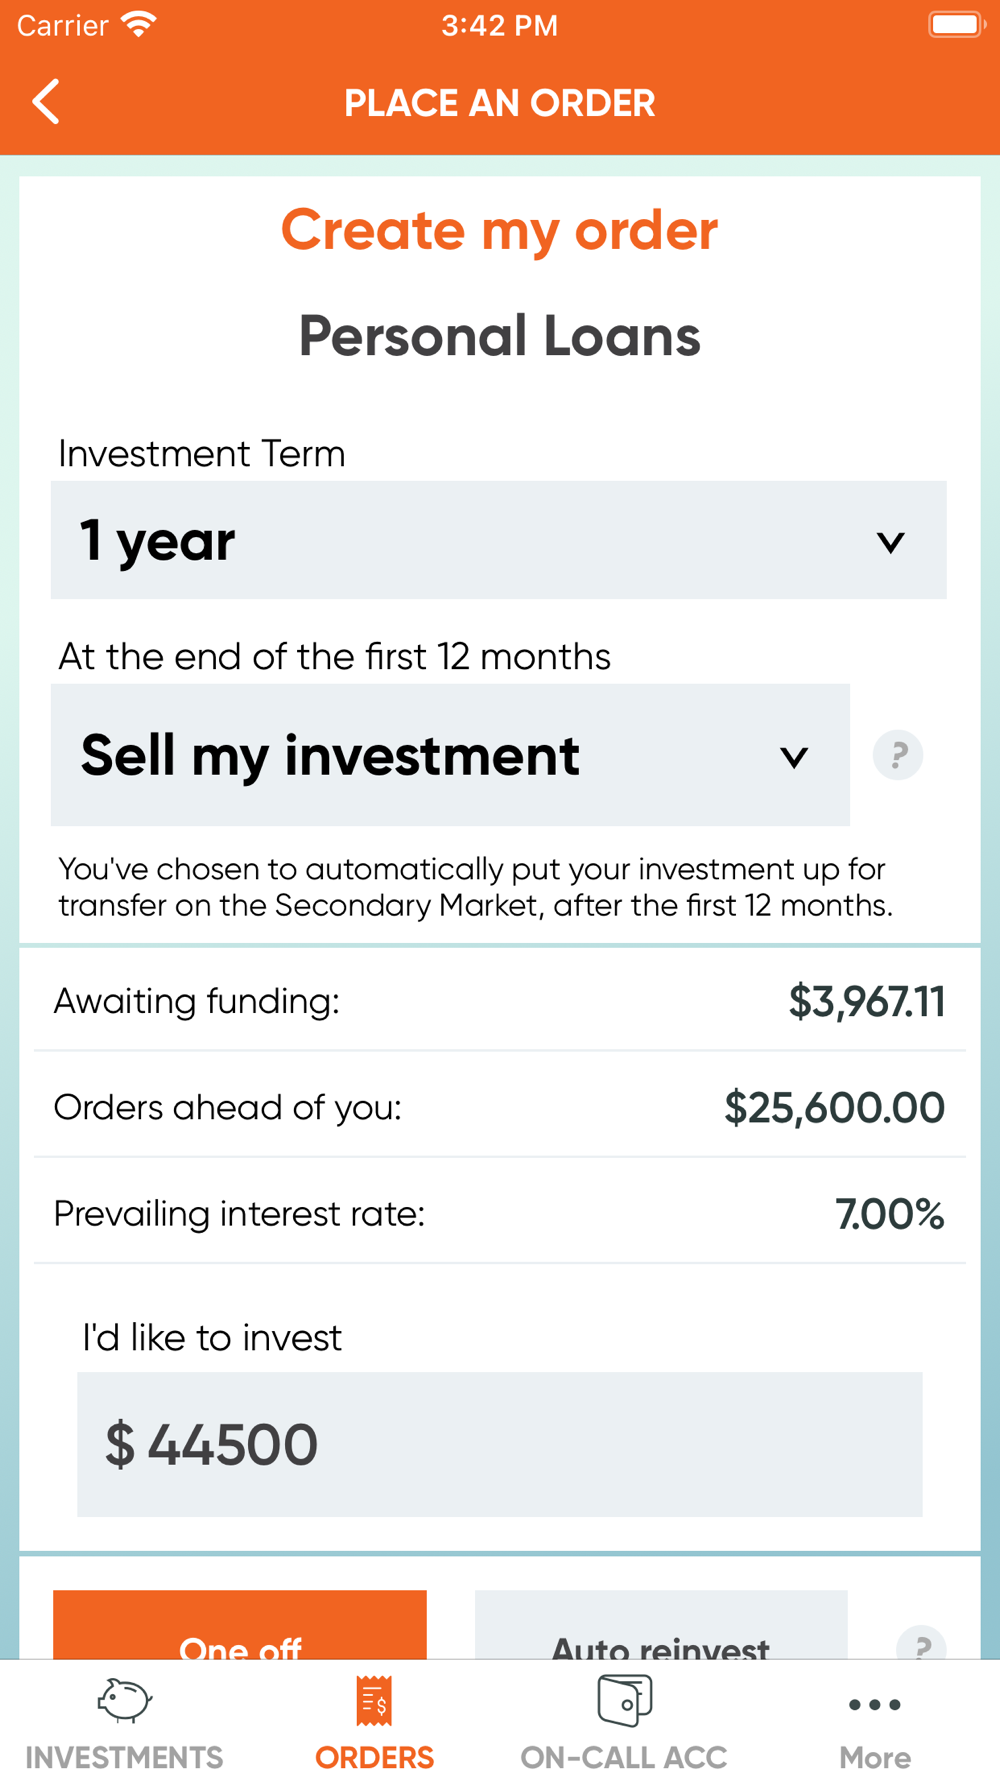
Task: Open help for sell investment option
Action: point(897,755)
